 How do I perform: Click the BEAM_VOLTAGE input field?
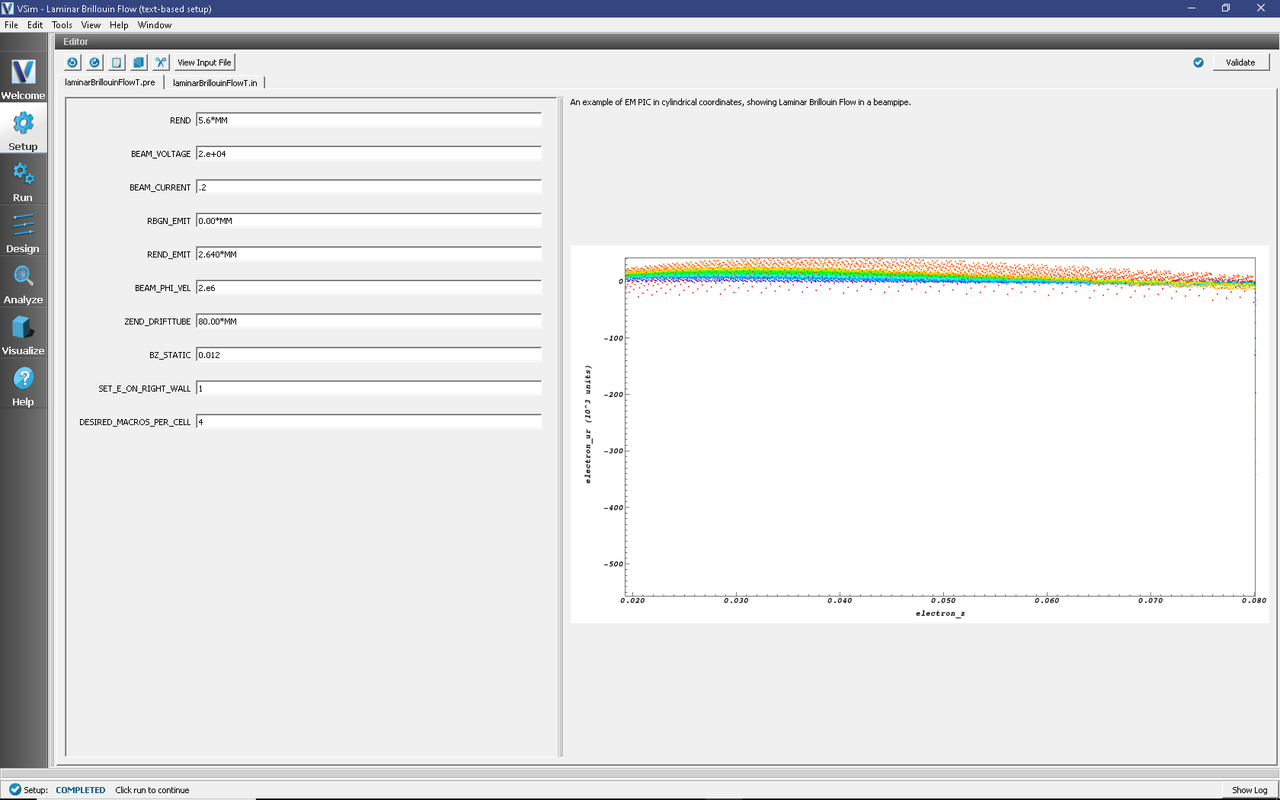(368, 154)
